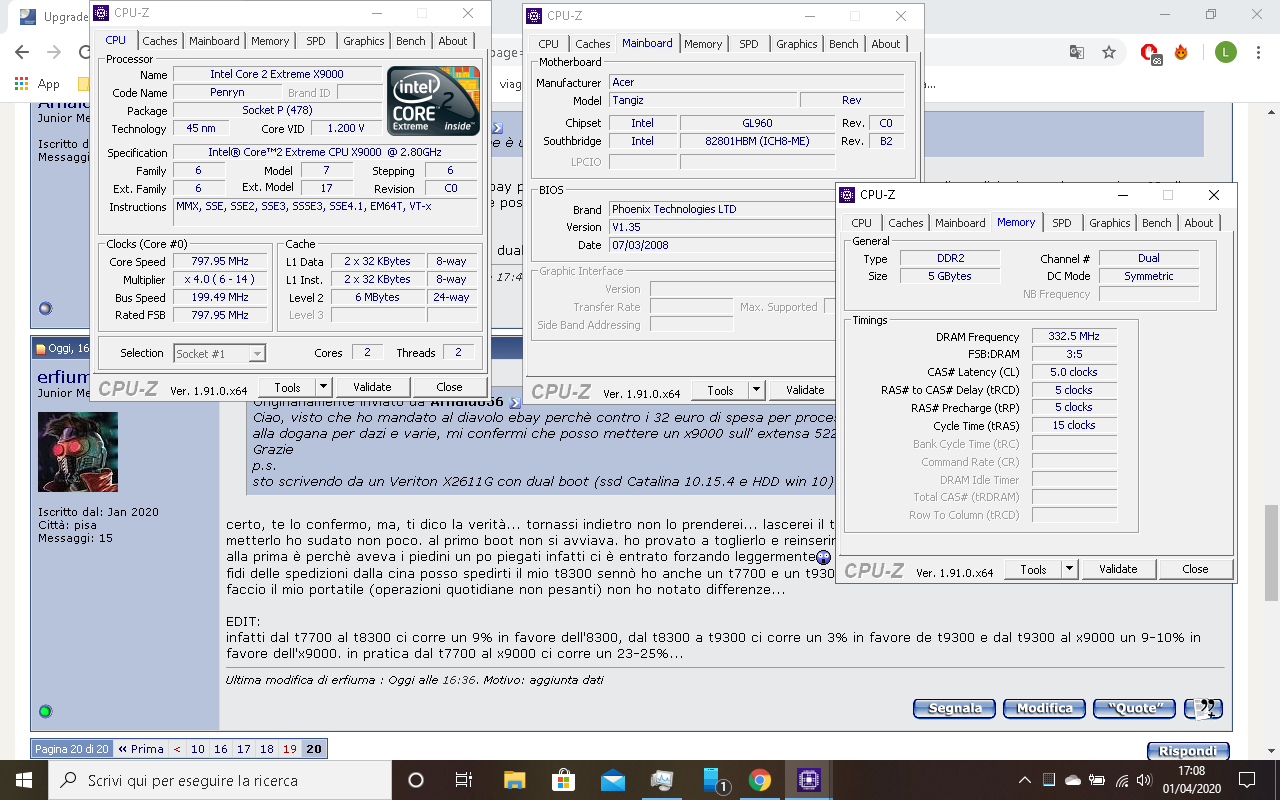
Task: Click the OneDrive cloud tray icon
Action: (x=1073, y=780)
